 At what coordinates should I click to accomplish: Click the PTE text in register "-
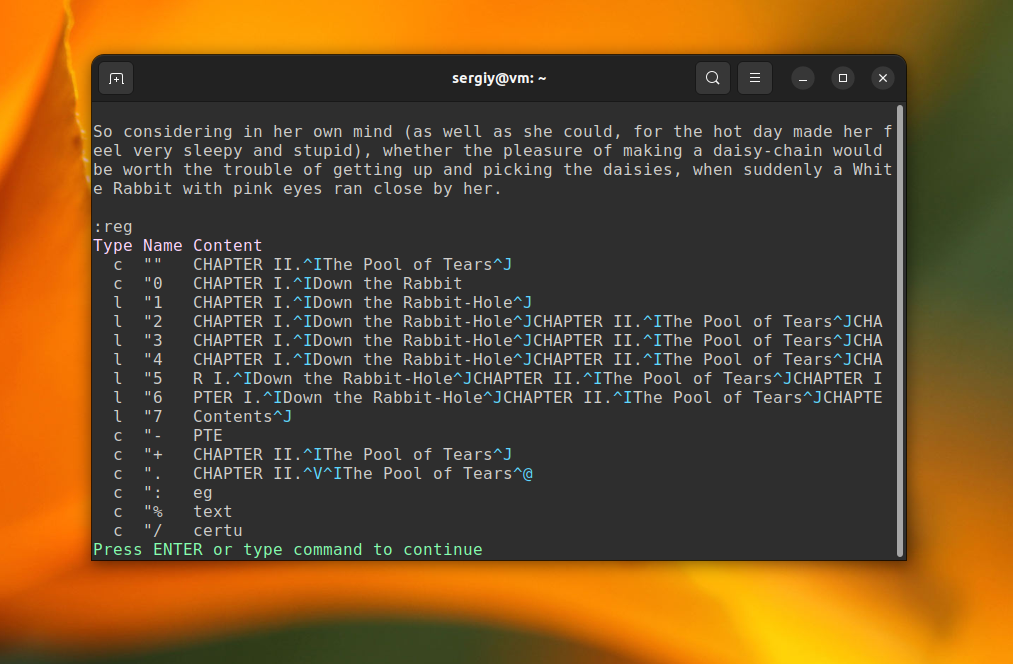click(x=207, y=435)
